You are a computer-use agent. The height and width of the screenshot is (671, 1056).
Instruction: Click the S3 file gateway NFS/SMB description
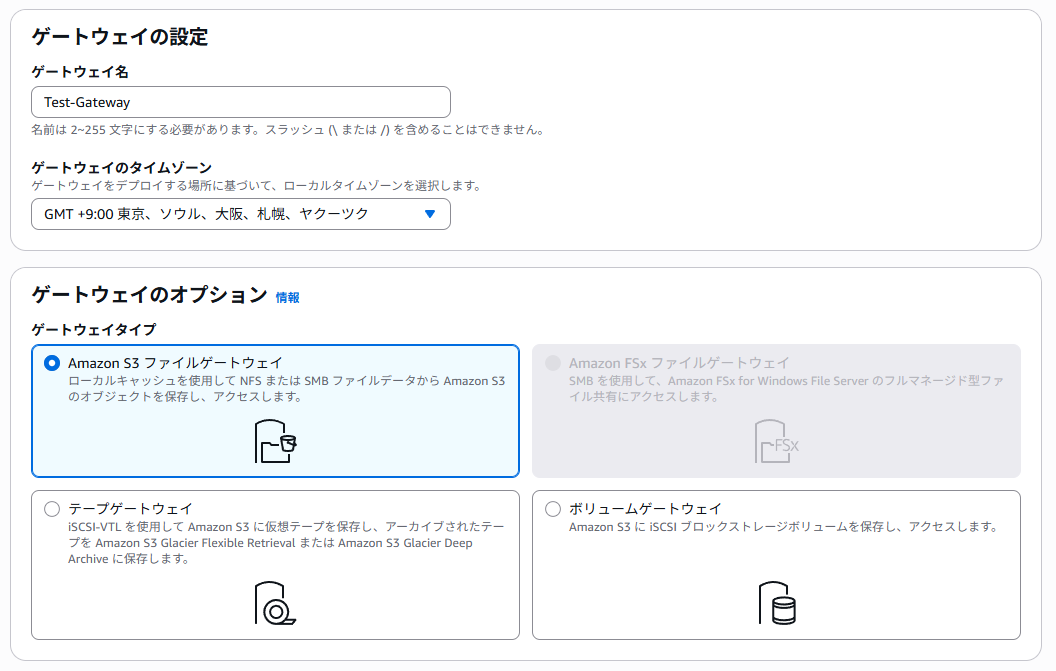(286, 389)
